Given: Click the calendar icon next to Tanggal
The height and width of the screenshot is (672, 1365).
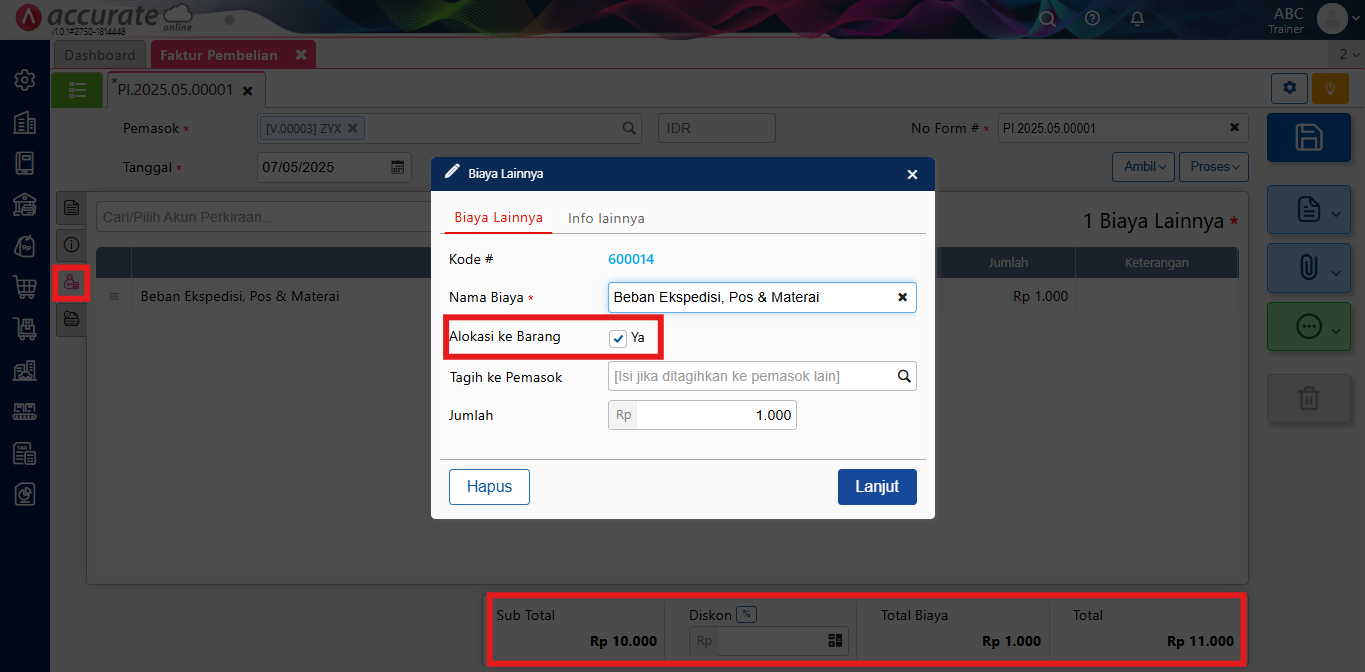Looking at the screenshot, I should coord(397,167).
